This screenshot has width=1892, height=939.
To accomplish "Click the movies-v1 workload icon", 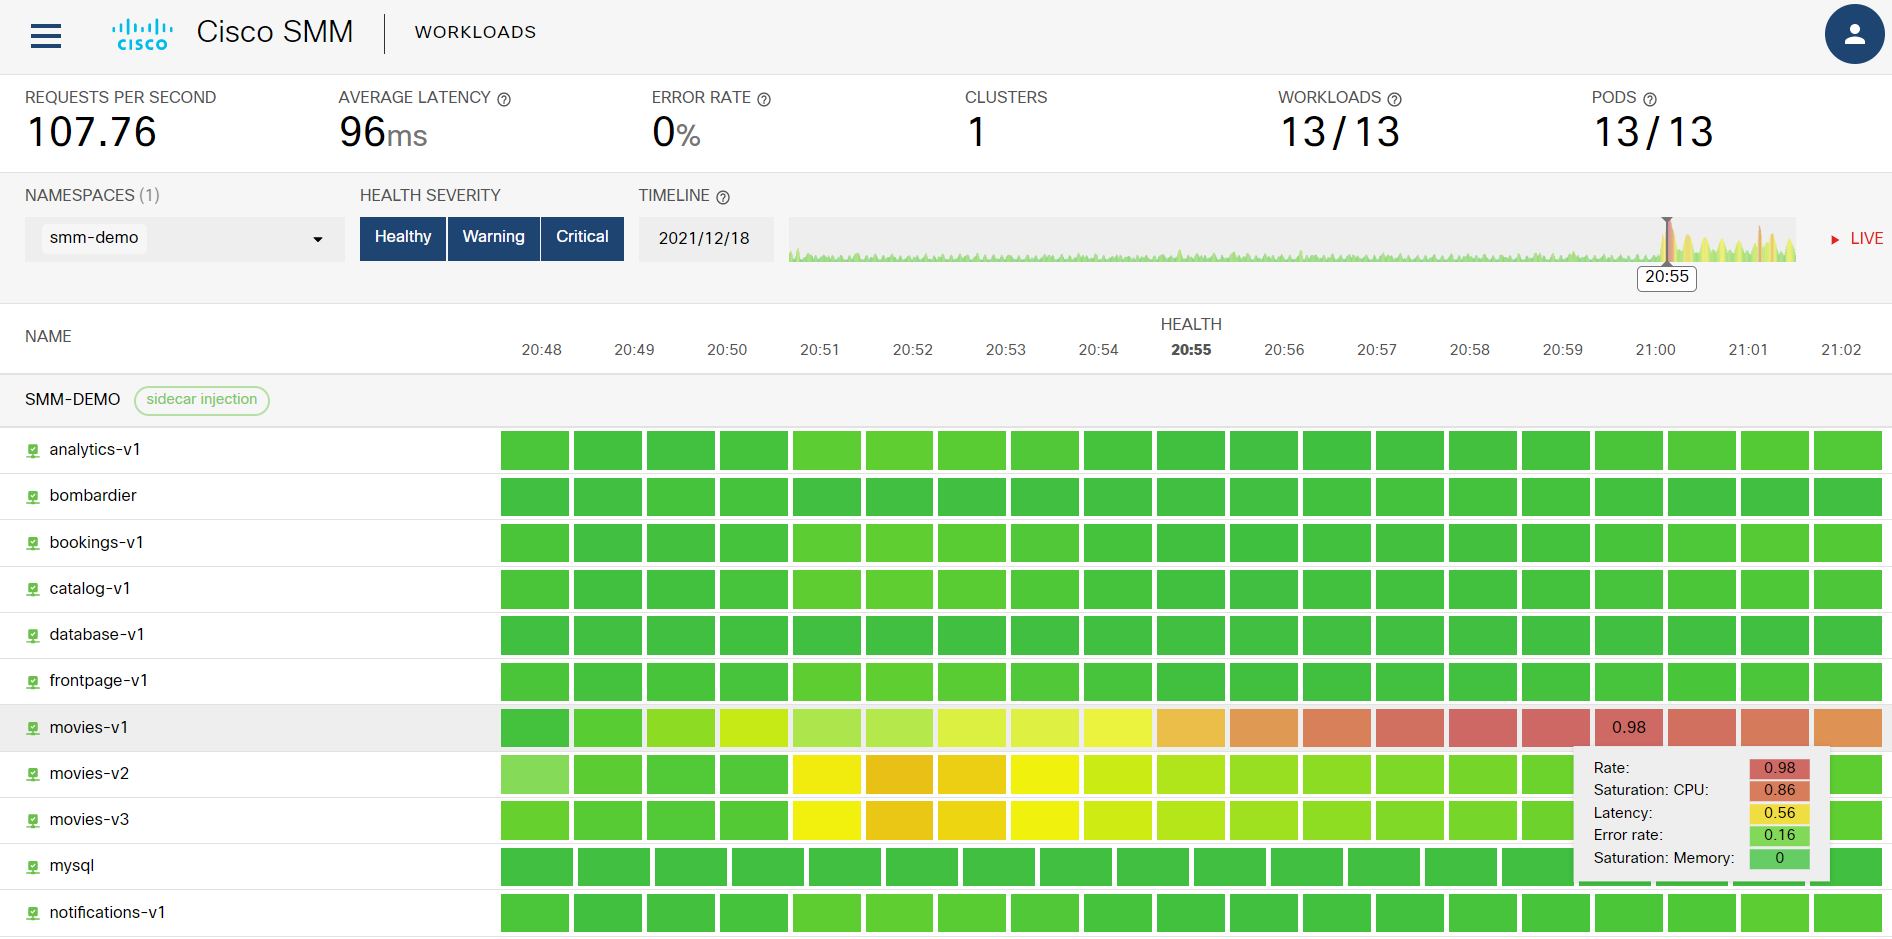I will 33,728.
